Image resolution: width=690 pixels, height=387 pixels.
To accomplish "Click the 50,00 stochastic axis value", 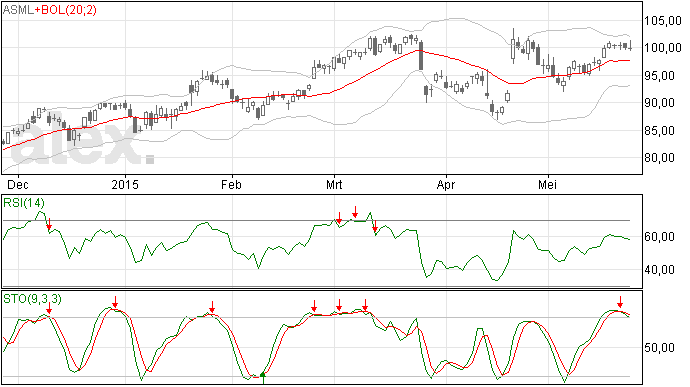I will pyautogui.click(x=659, y=348).
